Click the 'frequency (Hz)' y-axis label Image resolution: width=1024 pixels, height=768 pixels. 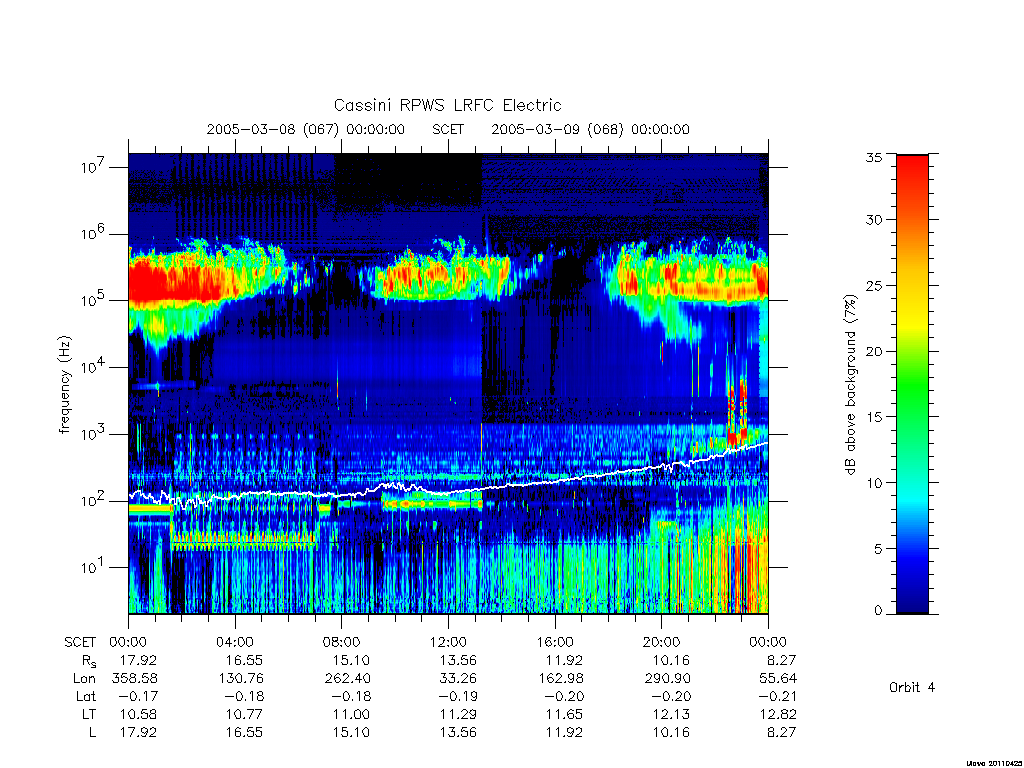click(x=64, y=385)
